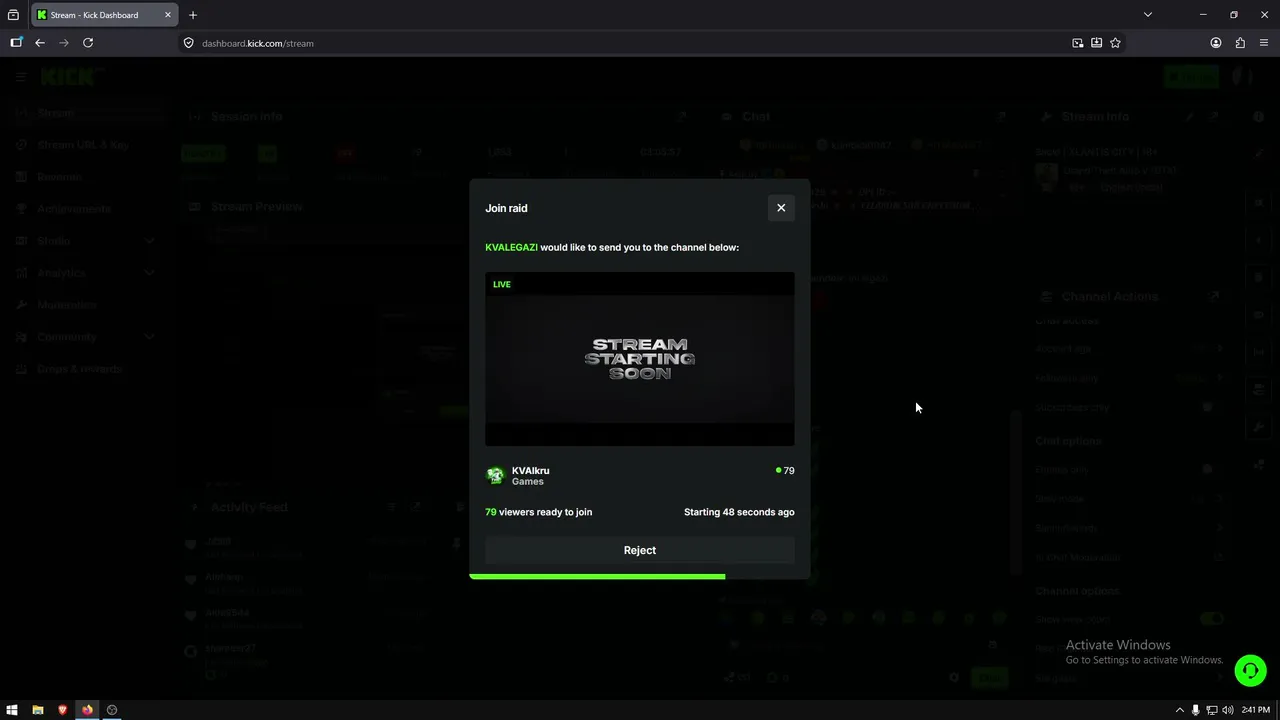Open the green support chat bubble
The image size is (1280, 720).
pyautogui.click(x=1250, y=670)
